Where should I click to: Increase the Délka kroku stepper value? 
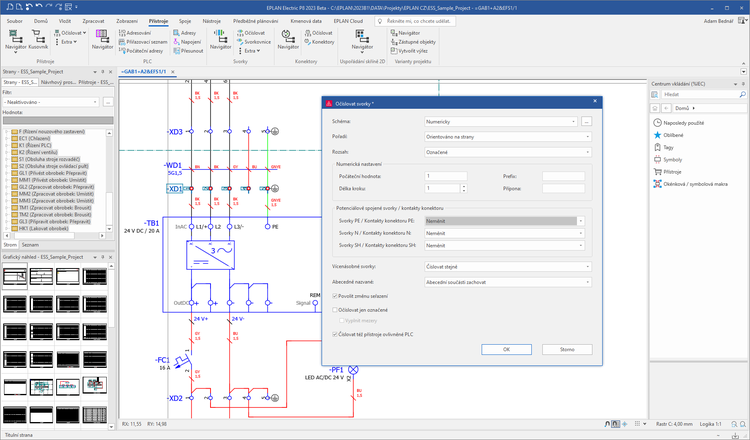[x=463, y=185]
